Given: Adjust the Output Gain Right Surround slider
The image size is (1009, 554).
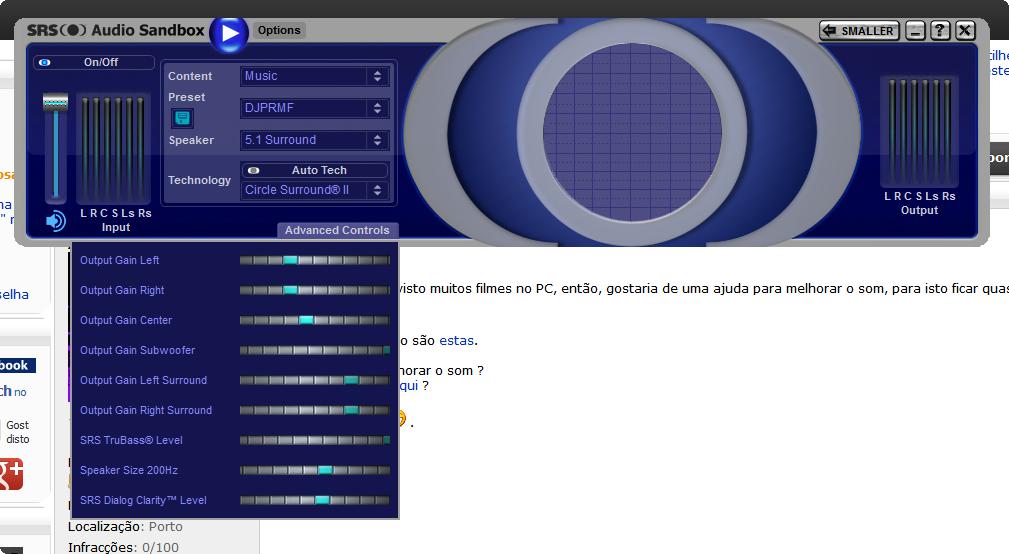Looking at the screenshot, I should coord(315,410).
